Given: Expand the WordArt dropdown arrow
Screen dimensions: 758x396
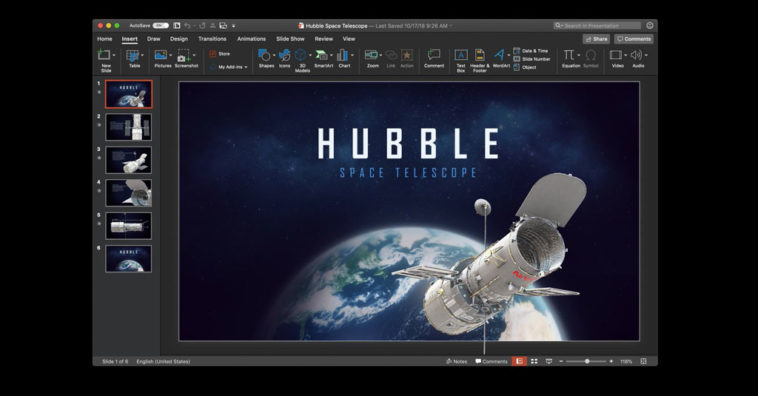Looking at the screenshot, I should click(x=509, y=55).
